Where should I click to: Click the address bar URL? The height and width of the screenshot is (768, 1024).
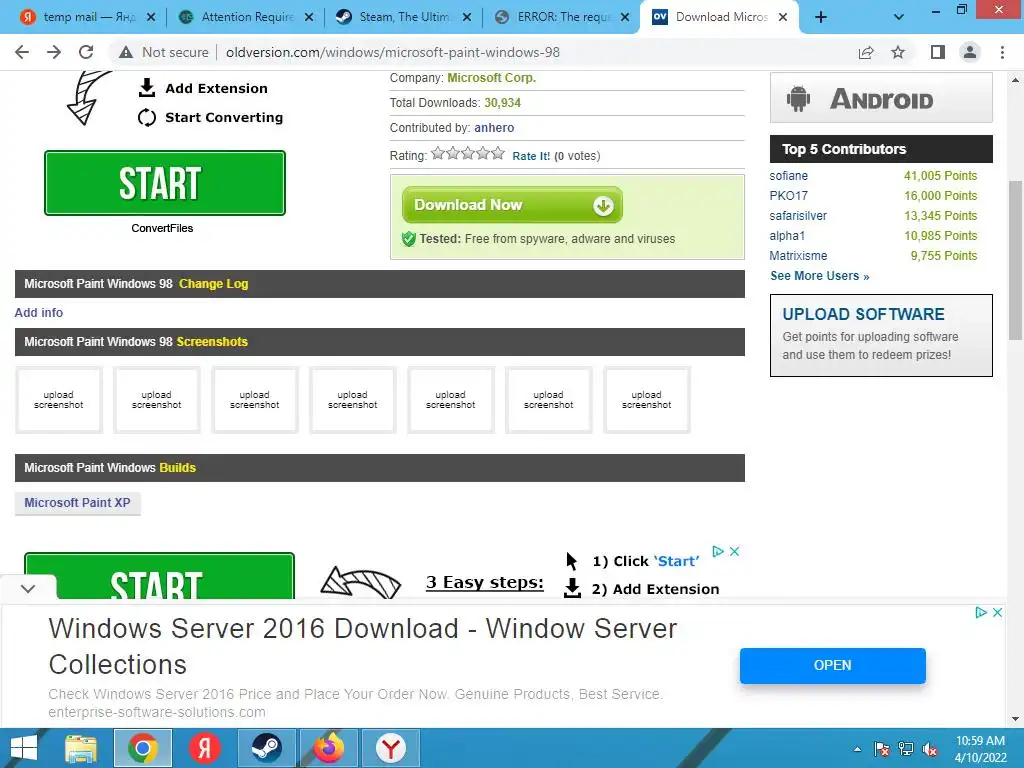coord(392,52)
